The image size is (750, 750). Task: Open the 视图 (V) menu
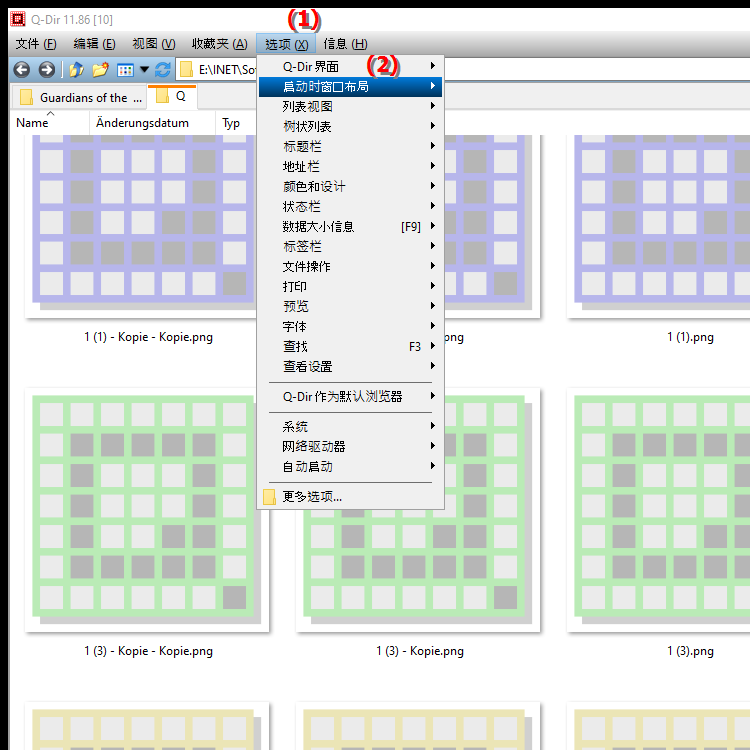pyautogui.click(x=154, y=44)
